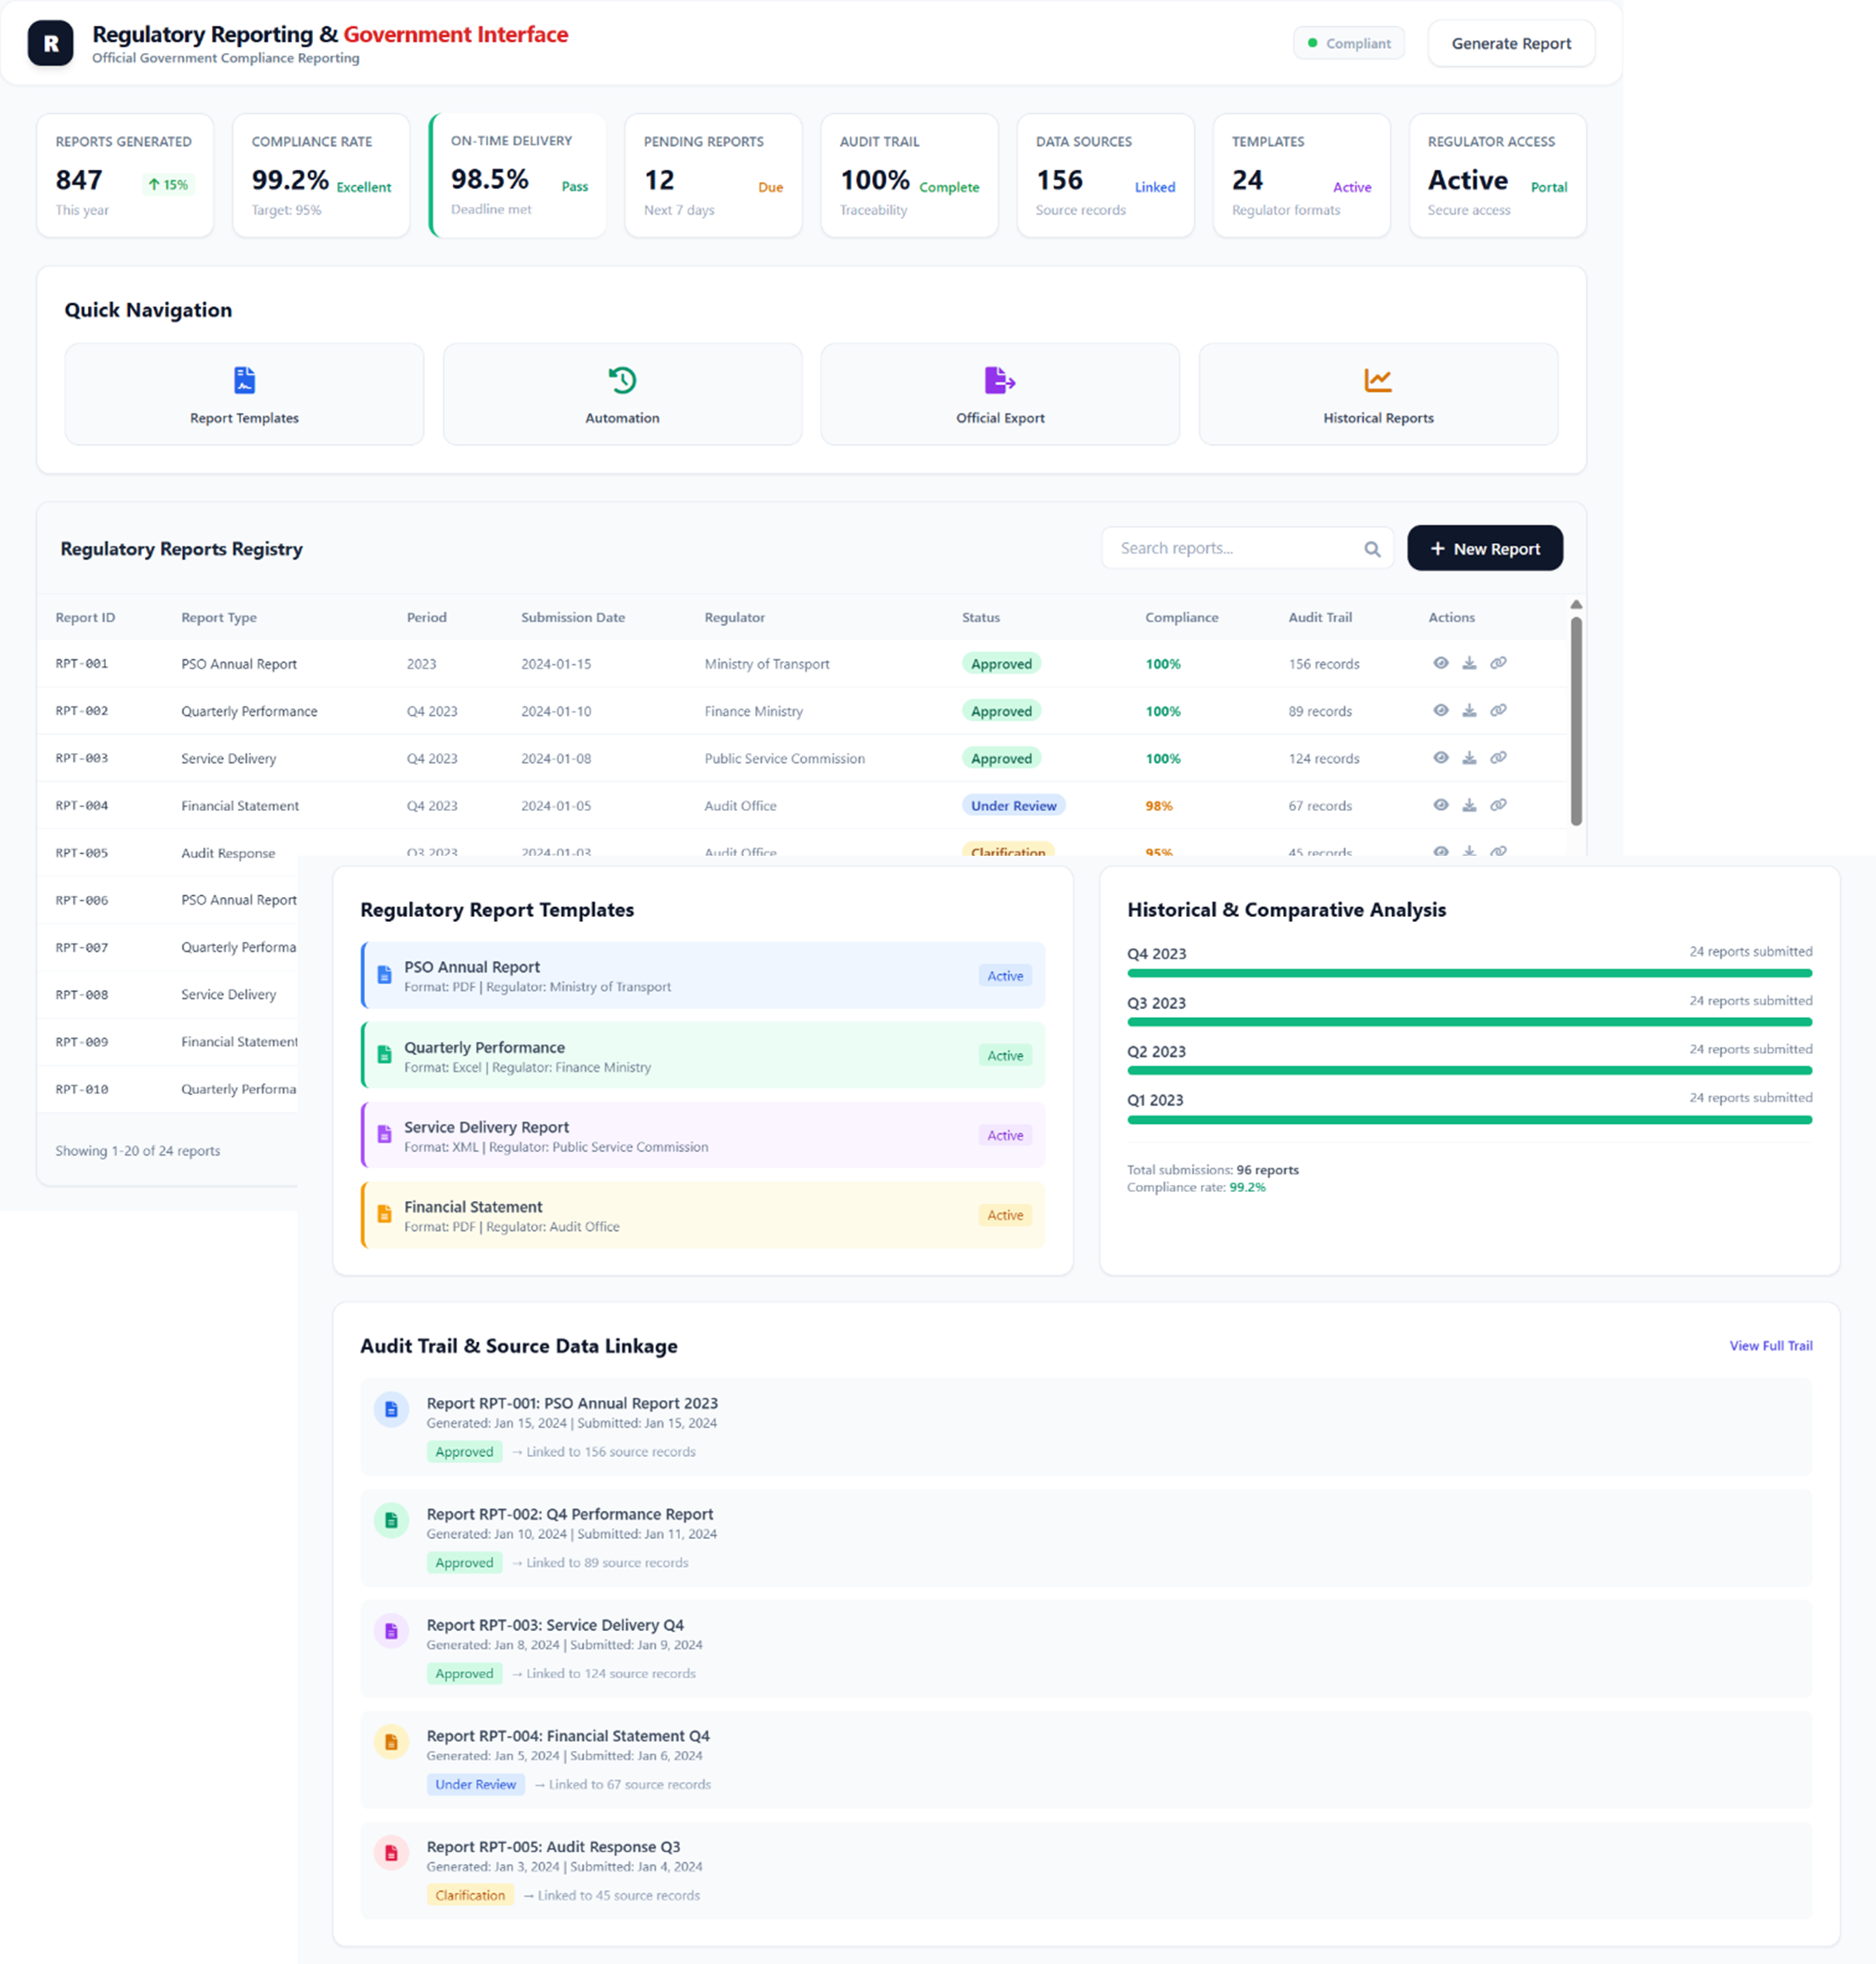Click the search magnifier icon
The image size is (1876, 1964).
(x=1372, y=549)
